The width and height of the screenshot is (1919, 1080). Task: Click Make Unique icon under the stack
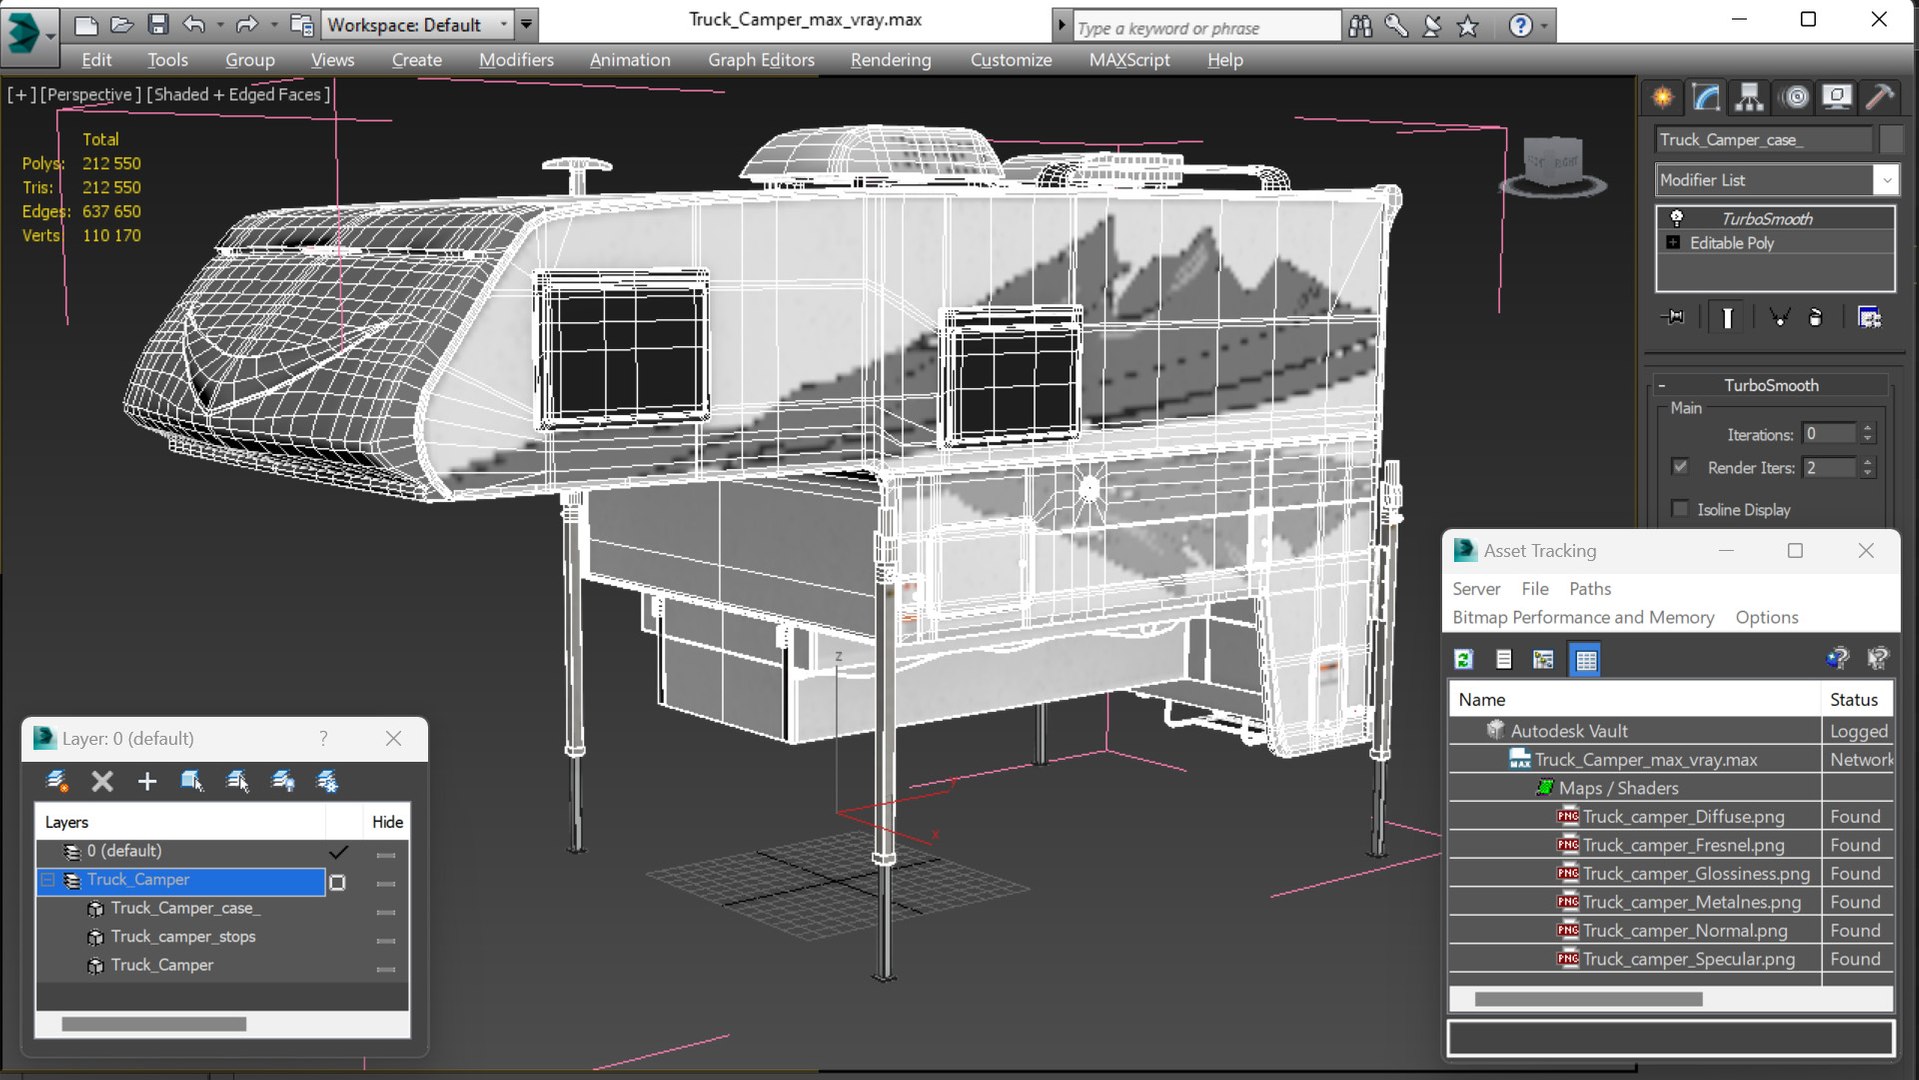pyautogui.click(x=1779, y=318)
